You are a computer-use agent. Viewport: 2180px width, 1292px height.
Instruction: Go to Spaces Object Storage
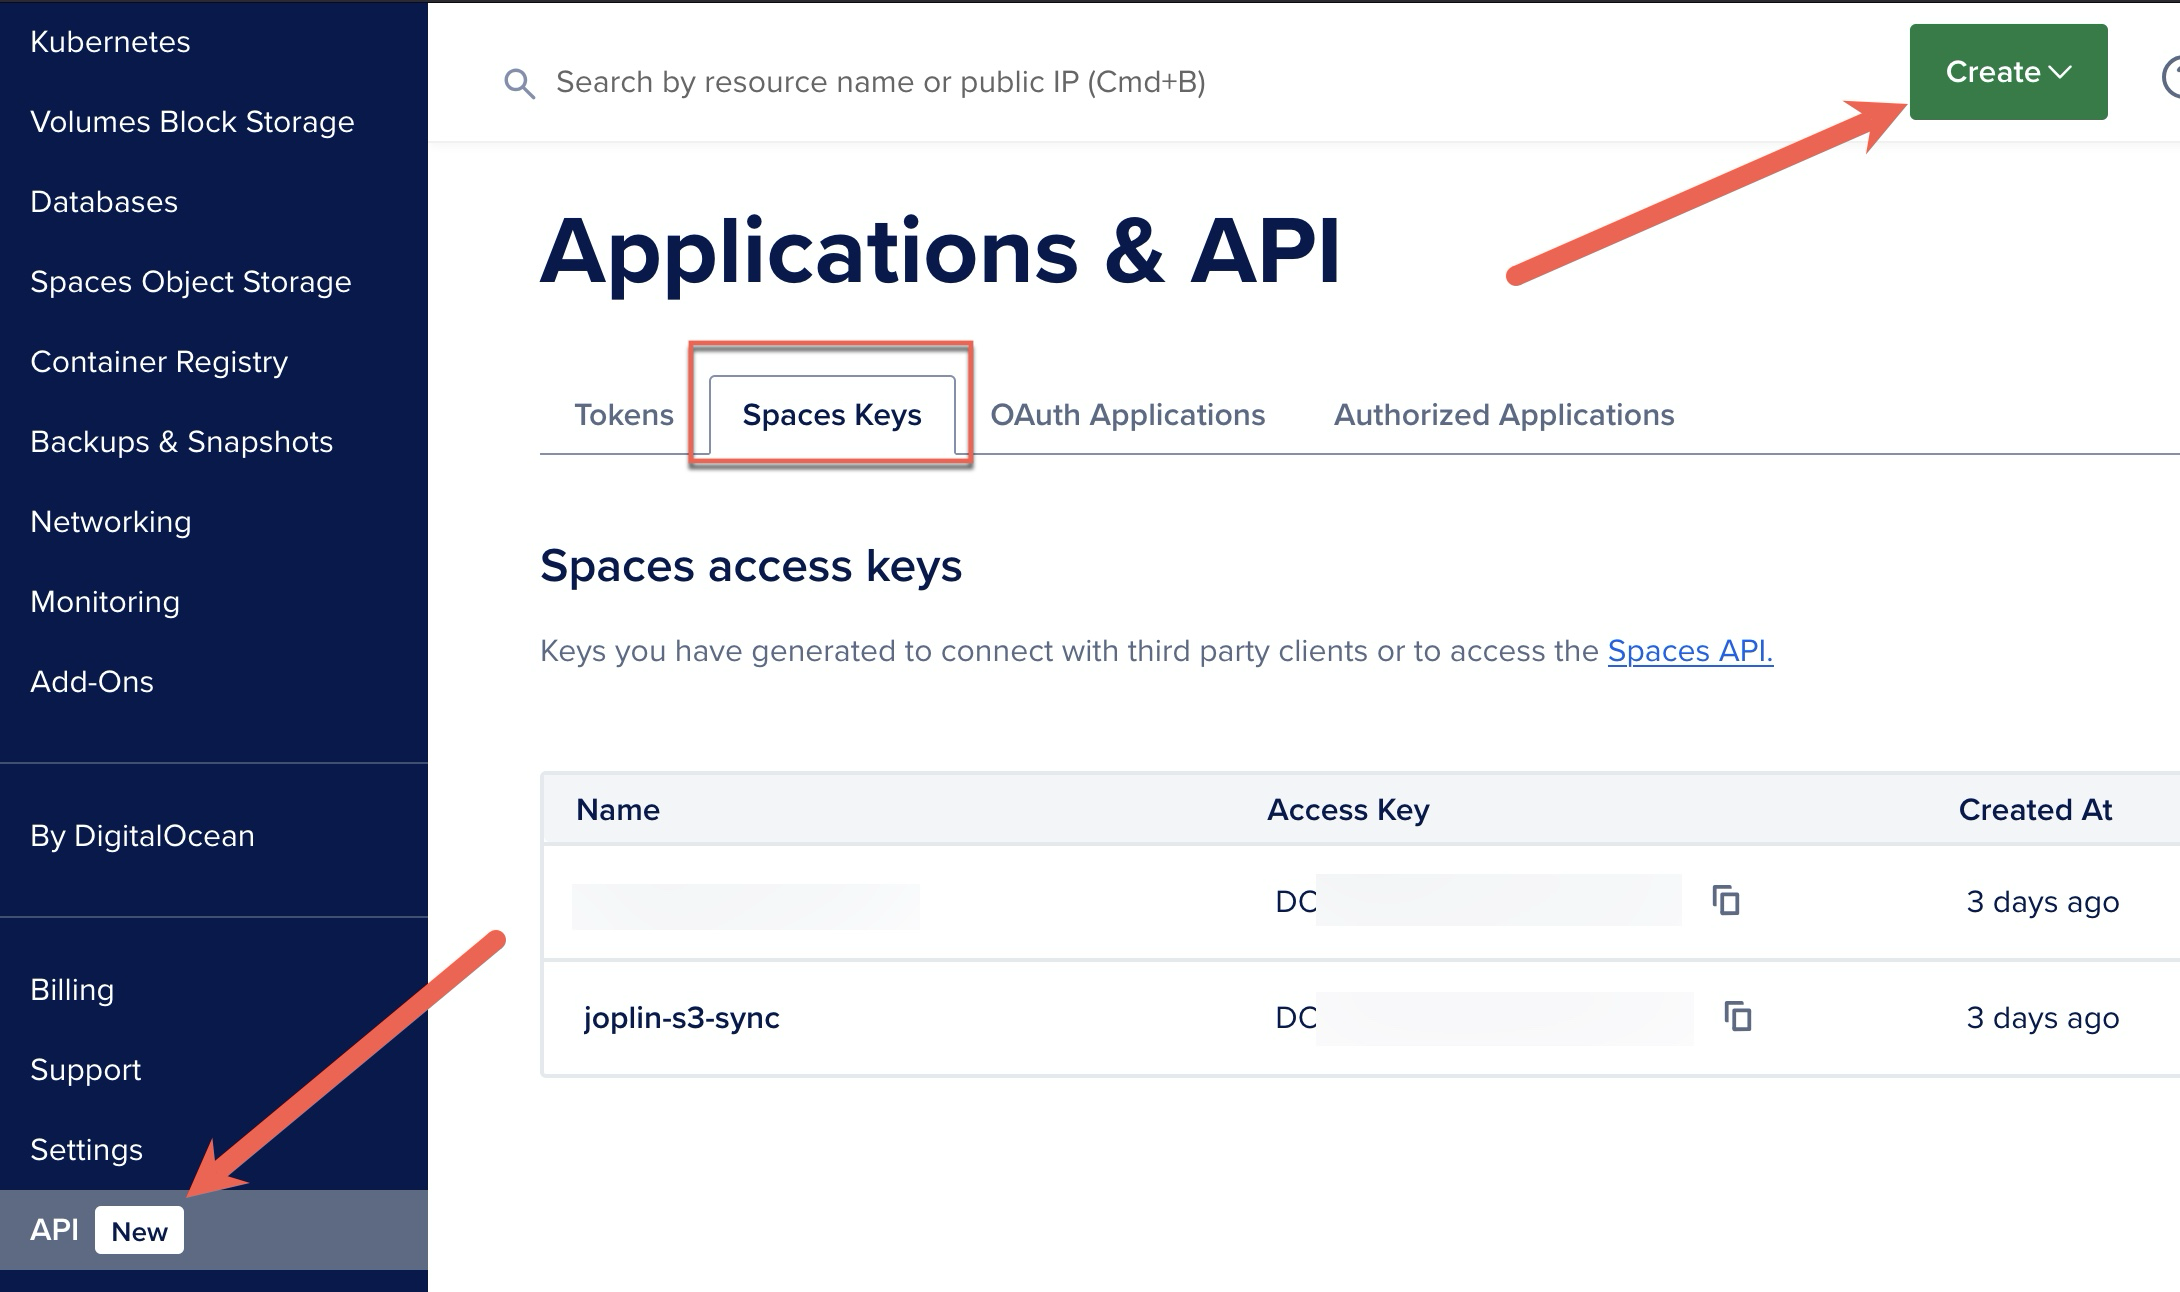pos(190,282)
